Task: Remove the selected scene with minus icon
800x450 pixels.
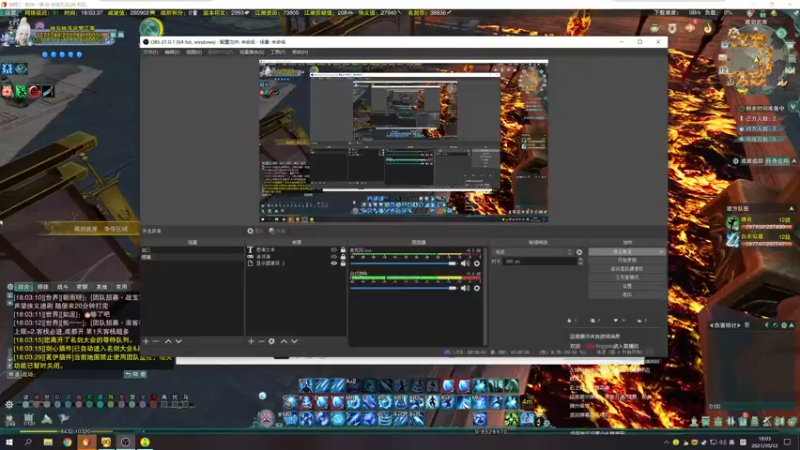Action: pos(156,341)
